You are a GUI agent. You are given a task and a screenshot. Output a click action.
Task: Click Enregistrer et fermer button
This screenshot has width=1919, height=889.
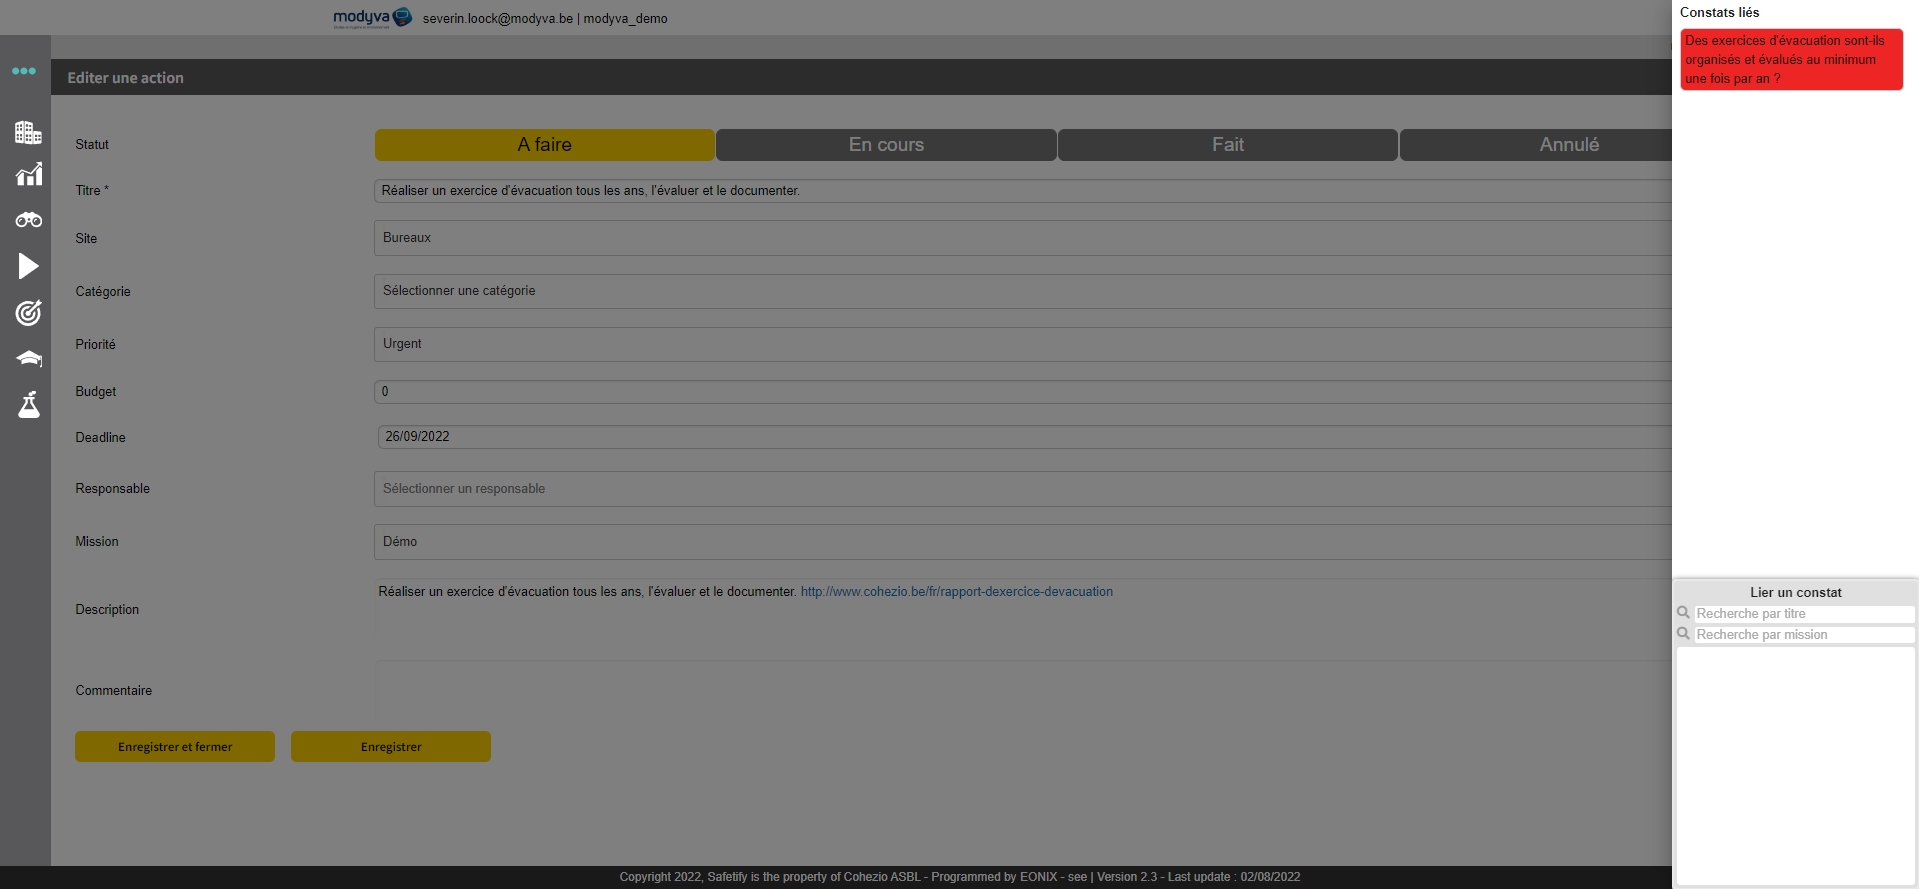click(175, 747)
